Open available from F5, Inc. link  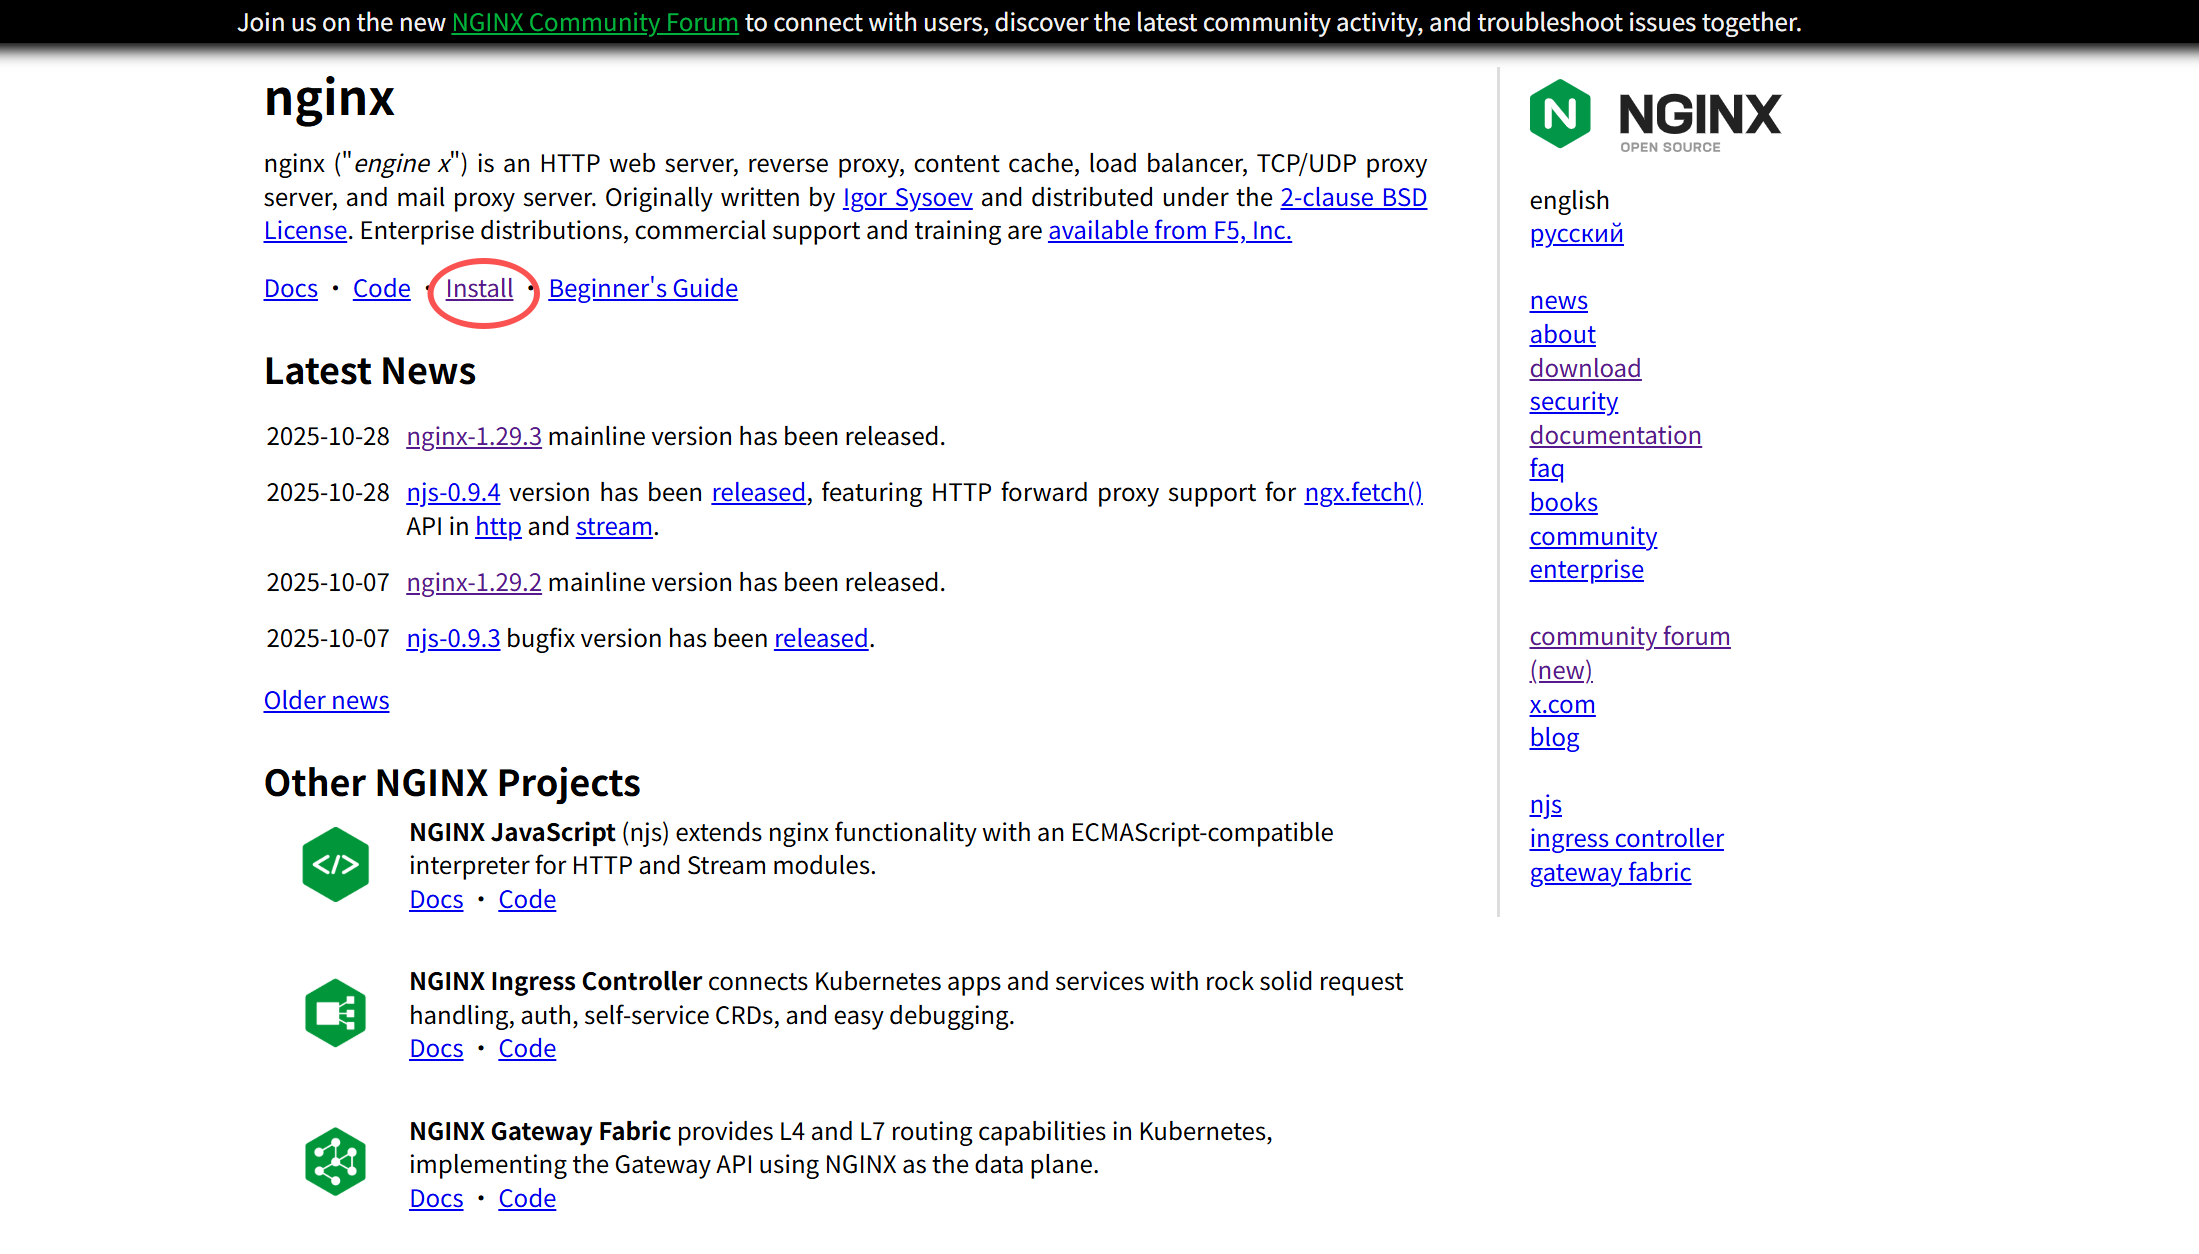tap(1169, 231)
